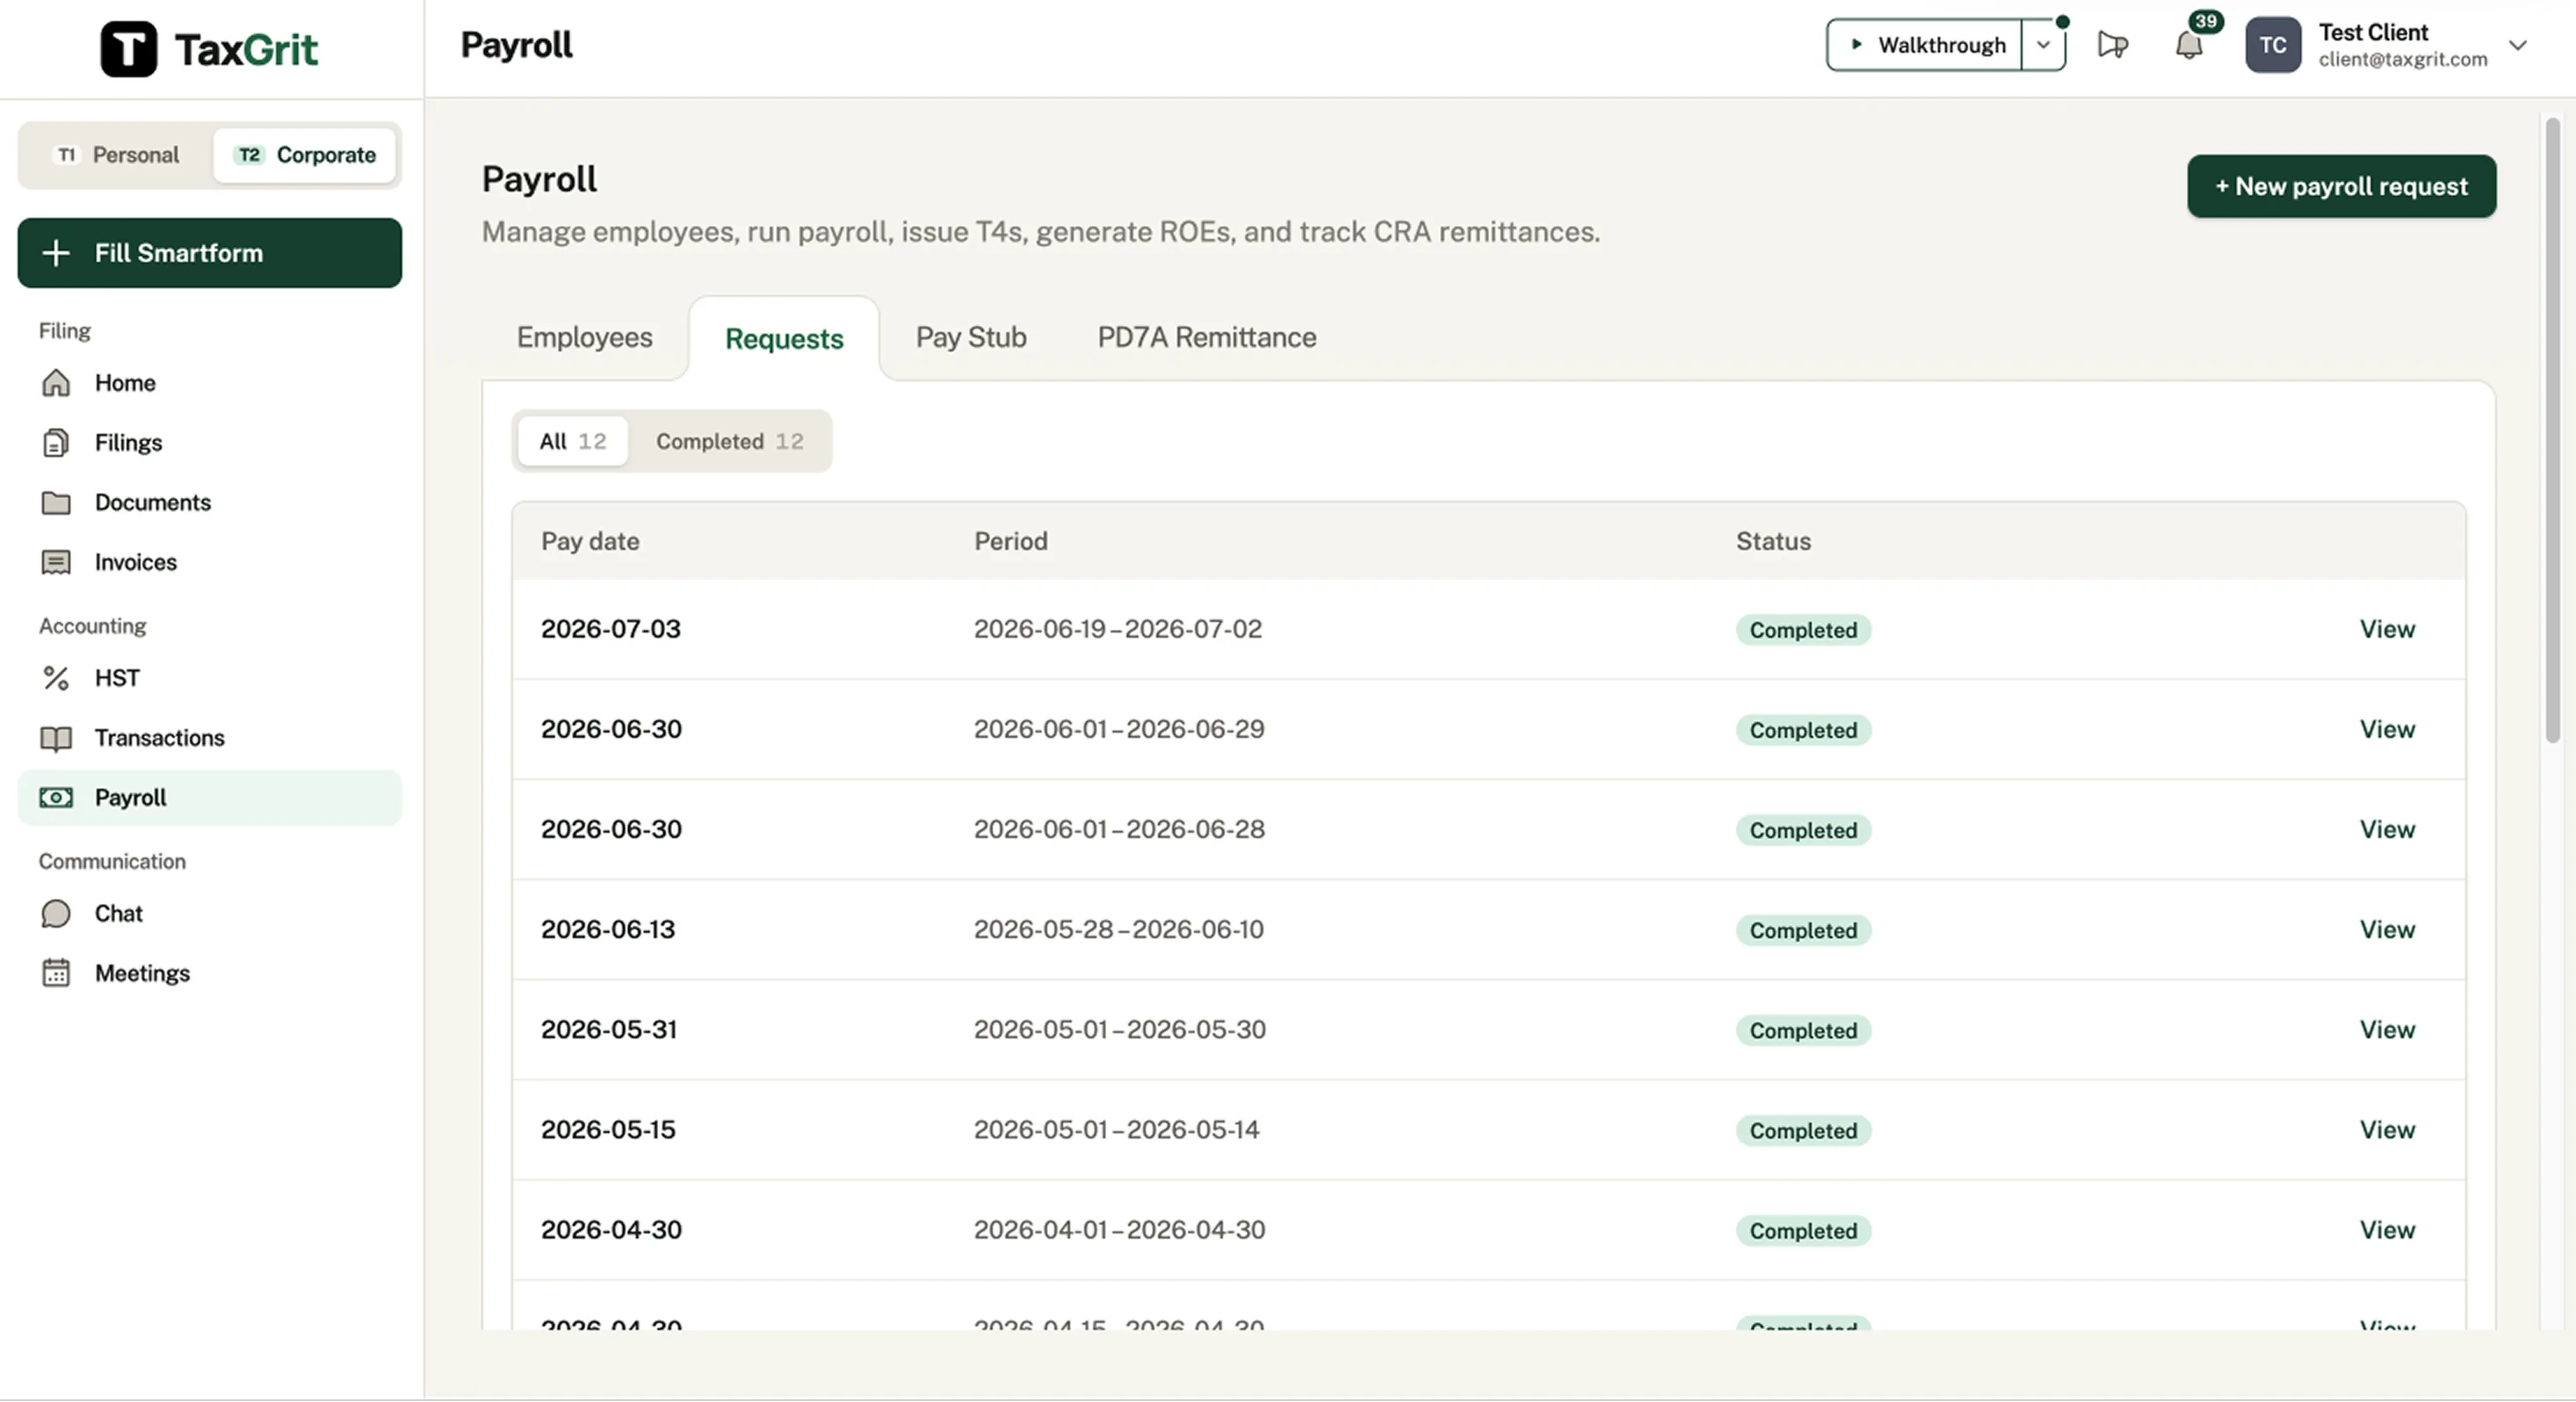The width and height of the screenshot is (2576, 1402).
Task: Click the notifications bell icon
Action: pos(2188,45)
